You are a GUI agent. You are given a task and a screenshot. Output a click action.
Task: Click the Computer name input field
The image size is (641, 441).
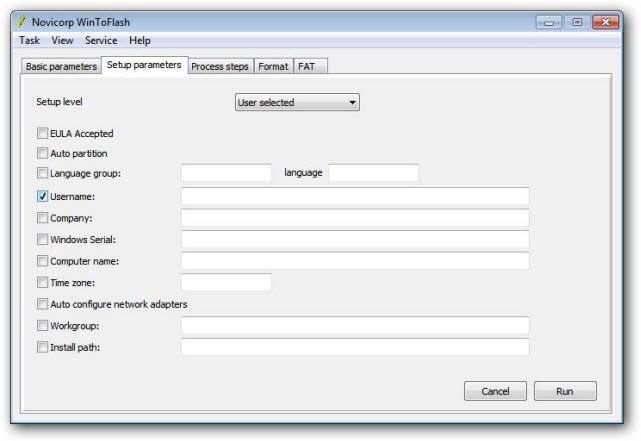355,261
